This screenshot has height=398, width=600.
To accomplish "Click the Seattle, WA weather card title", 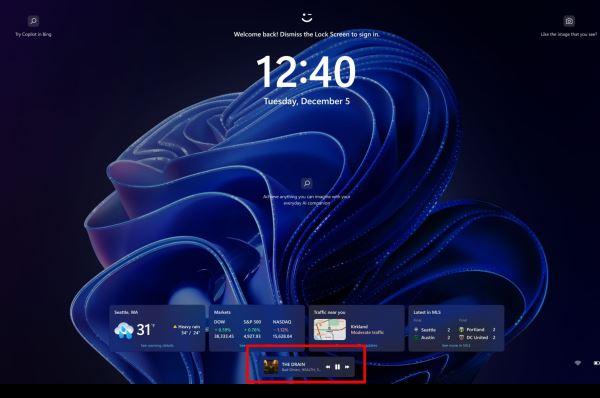I will [x=126, y=312].
